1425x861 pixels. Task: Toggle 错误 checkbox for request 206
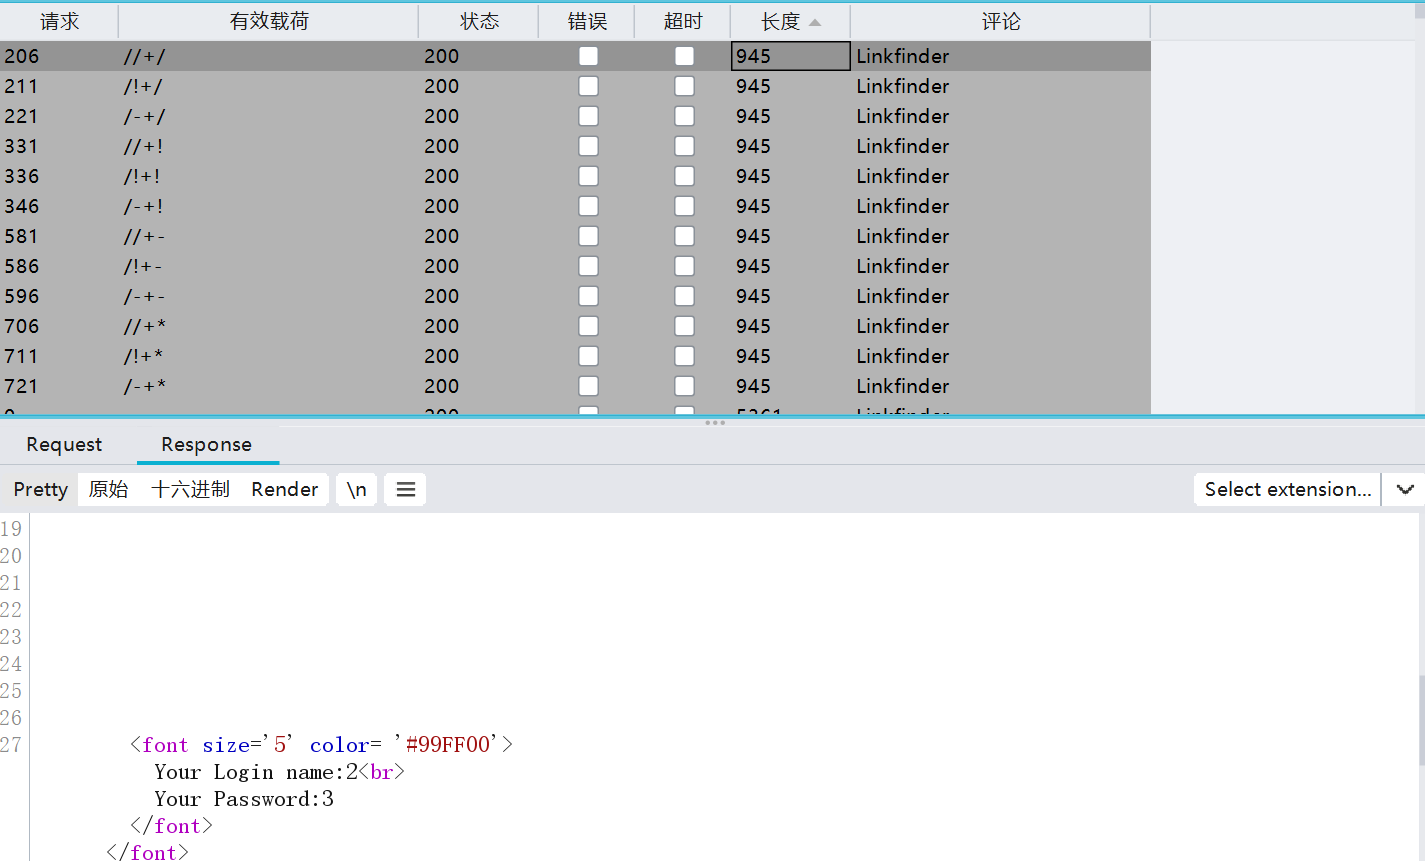pos(588,56)
